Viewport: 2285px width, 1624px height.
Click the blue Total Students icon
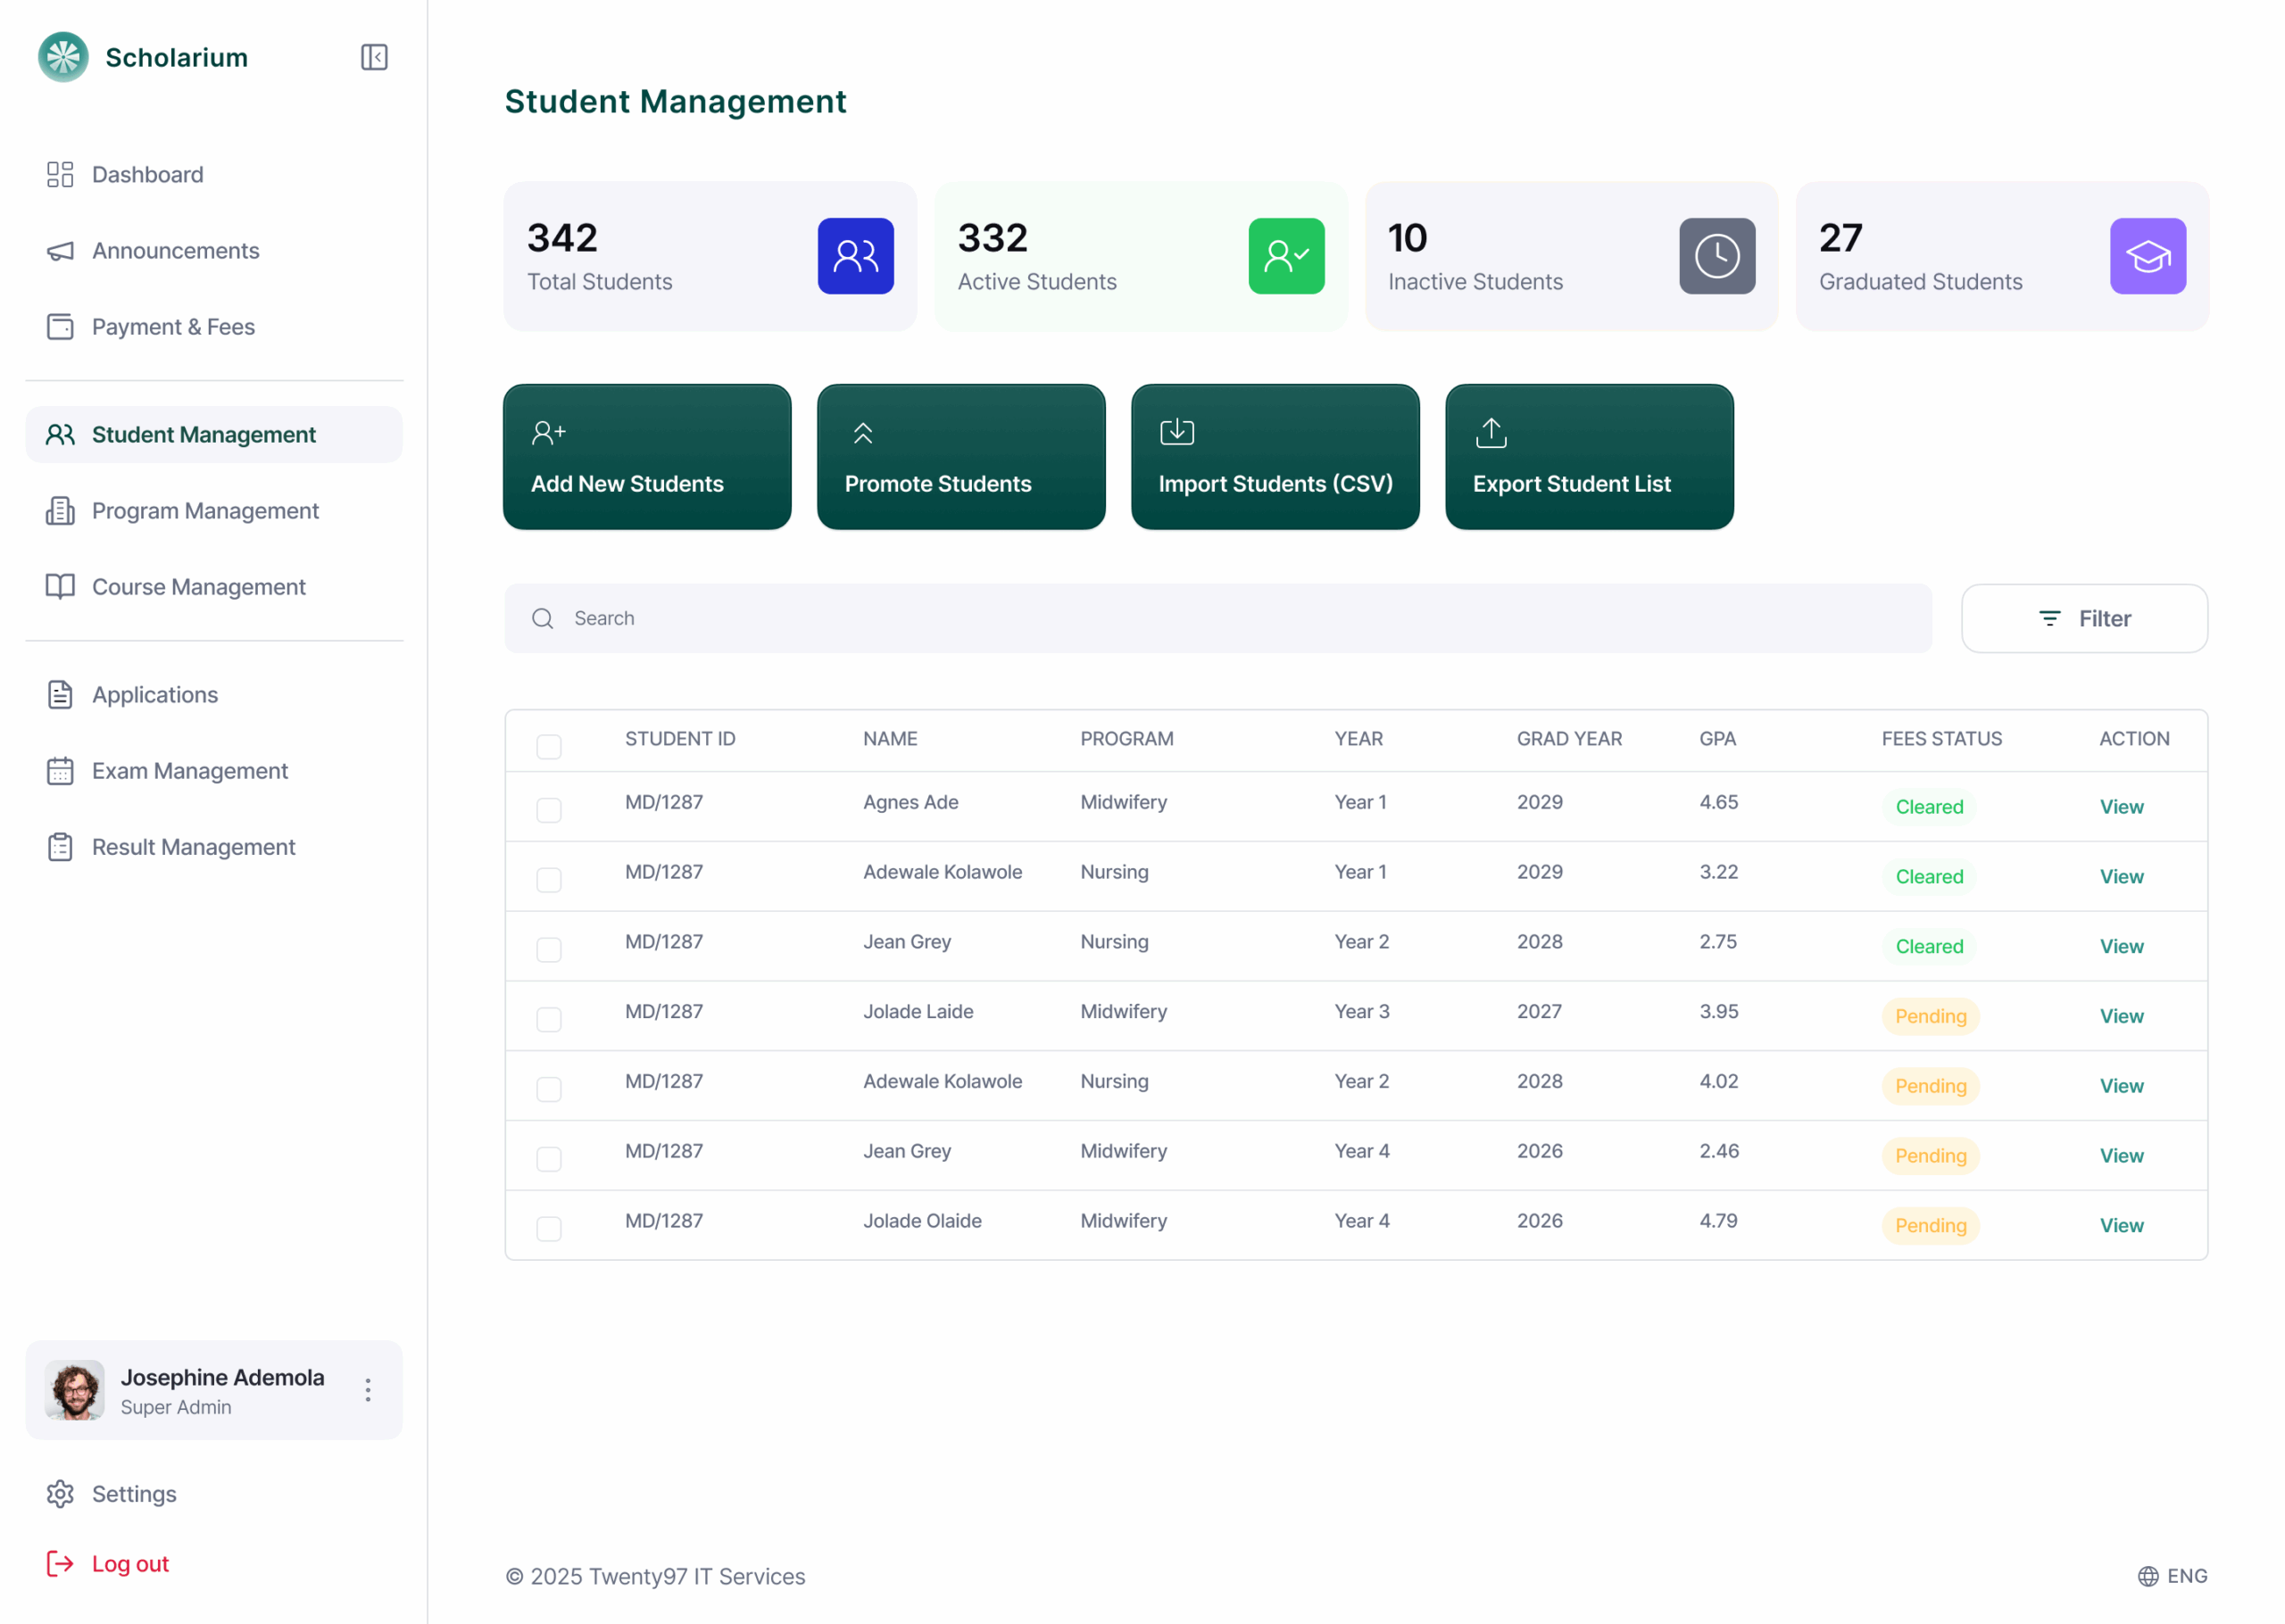click(x=855, y=256)
